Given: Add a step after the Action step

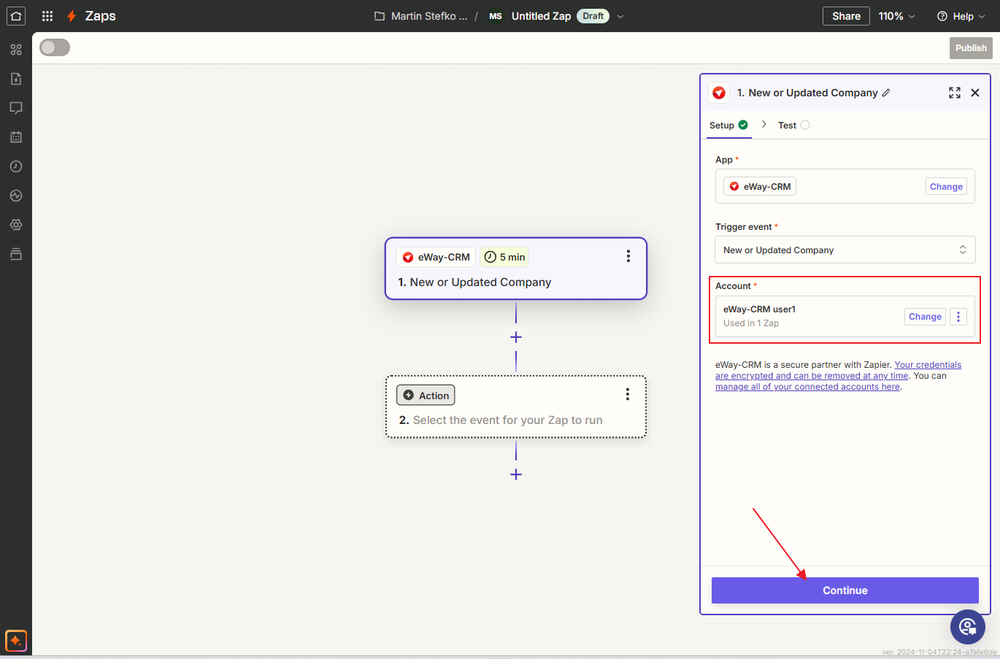Looking at the screenshot, I should pyautogui.click(x=516, y=475).
